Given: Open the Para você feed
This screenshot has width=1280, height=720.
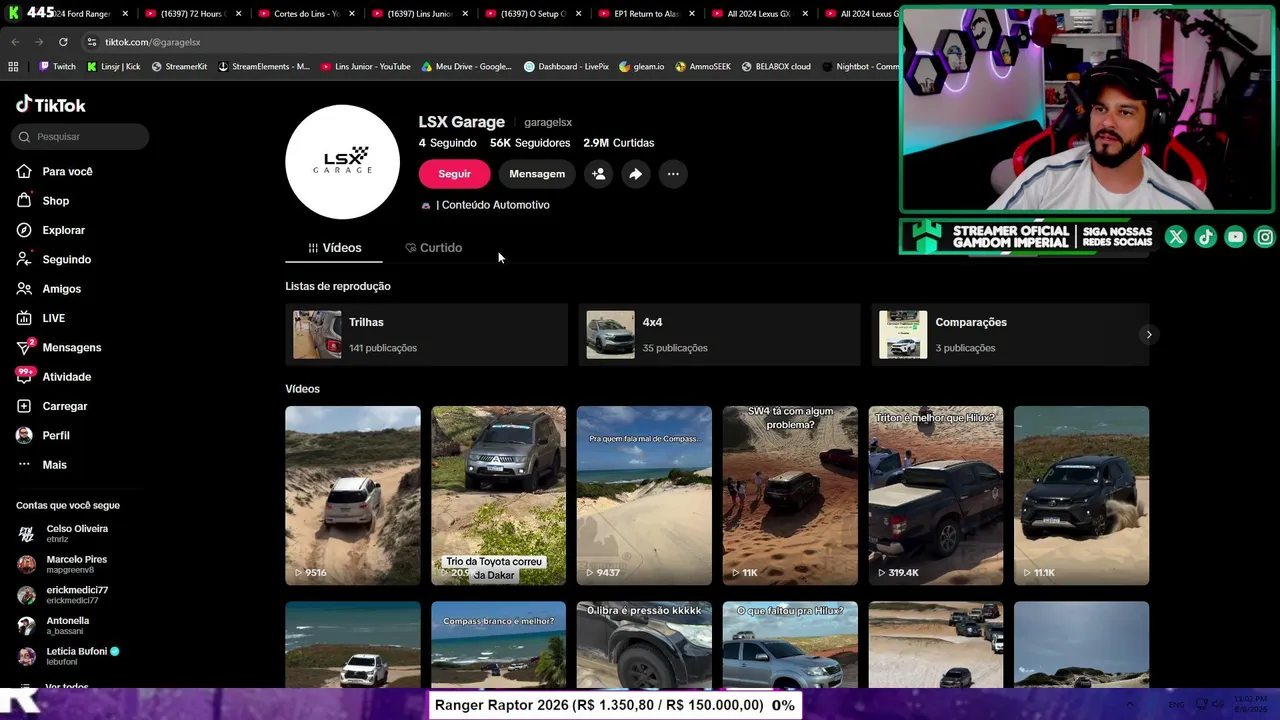Looking at the screenshot, I should (x=67, y=171).
